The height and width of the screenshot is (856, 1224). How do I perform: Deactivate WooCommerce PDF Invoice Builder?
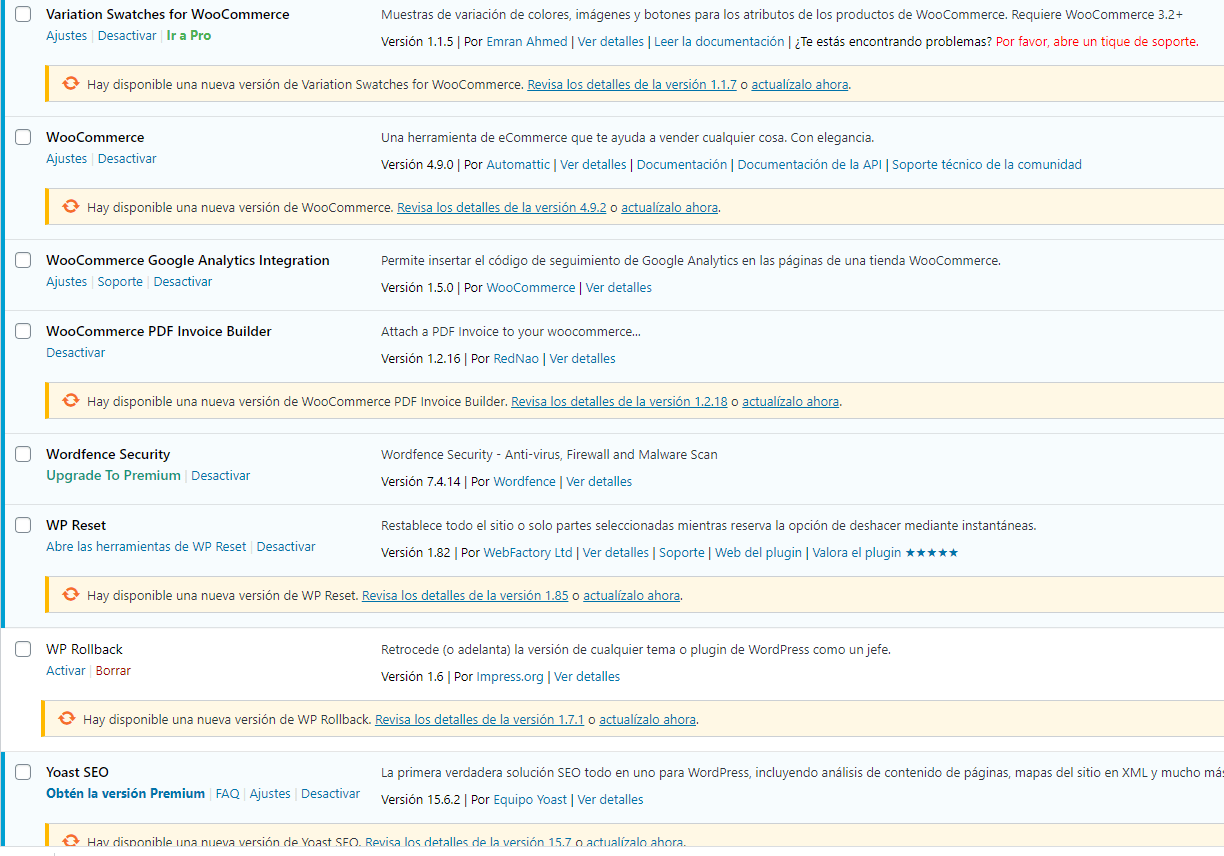pos(75,353)
